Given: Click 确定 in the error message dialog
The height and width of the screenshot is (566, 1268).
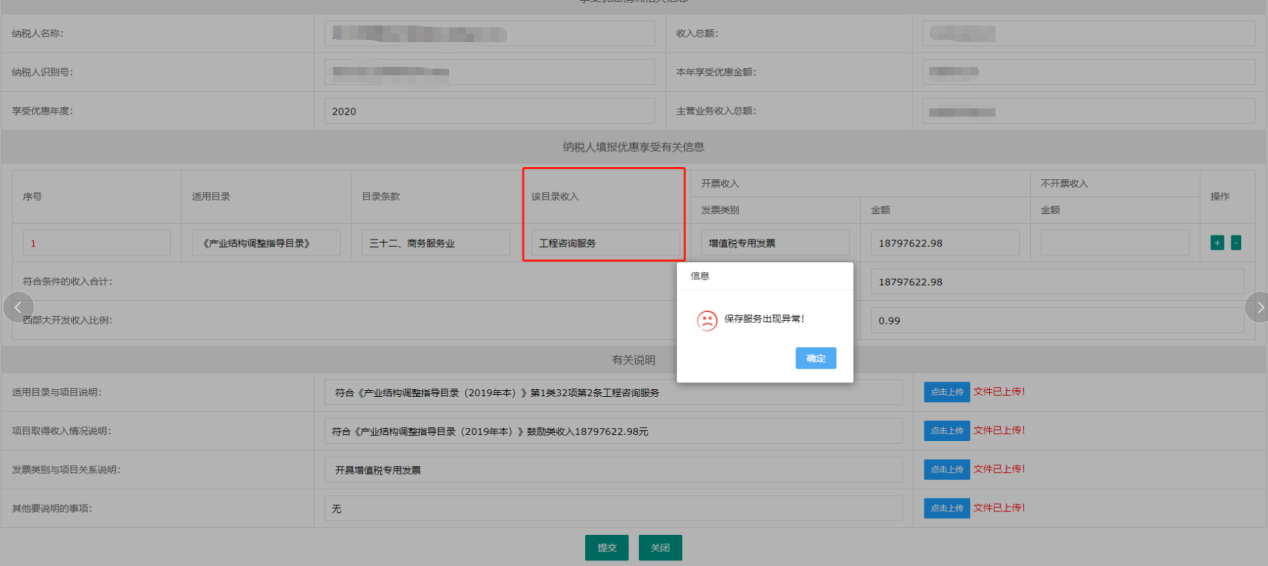Looking at the screenshot, I should click(x=816, y=358).
